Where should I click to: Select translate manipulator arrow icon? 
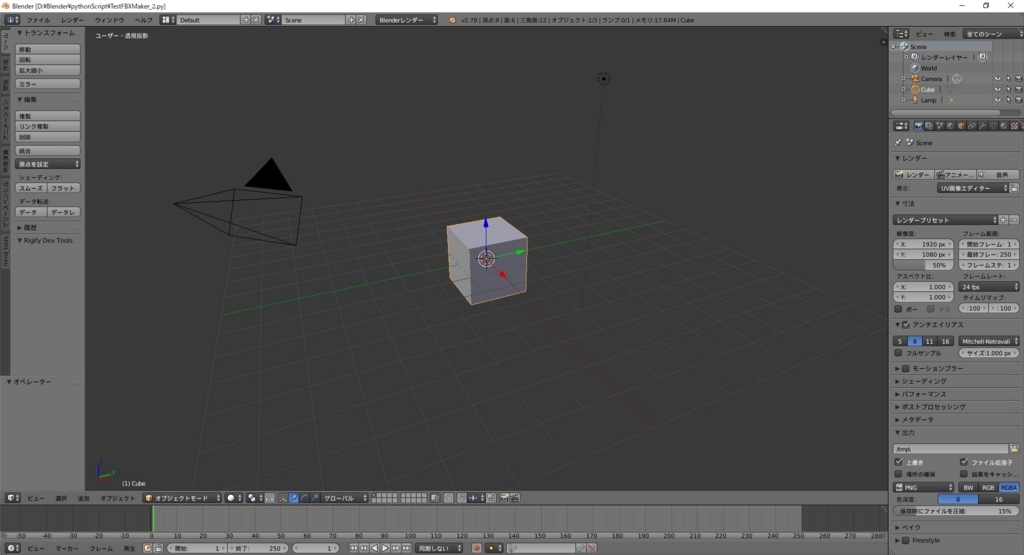point(294,498)
